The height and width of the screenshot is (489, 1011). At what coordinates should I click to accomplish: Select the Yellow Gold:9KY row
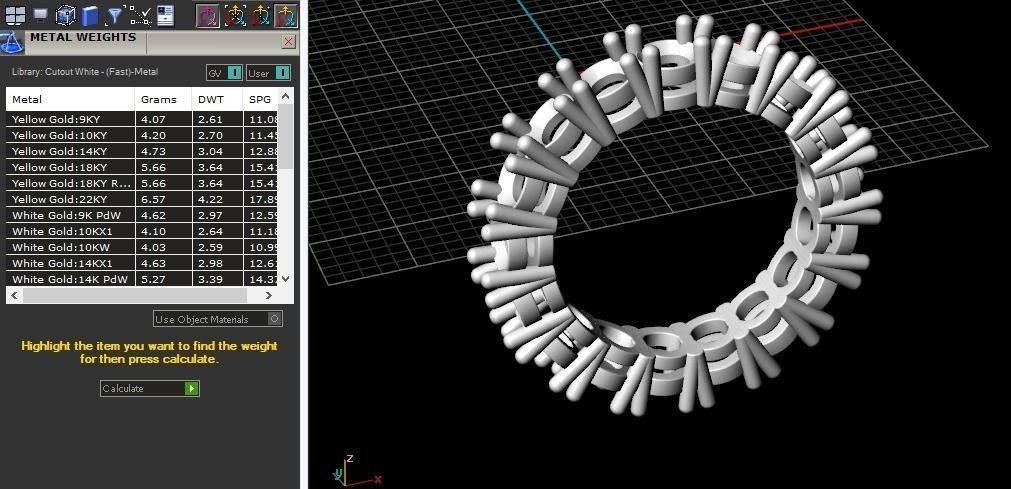[x=142, y=119]
